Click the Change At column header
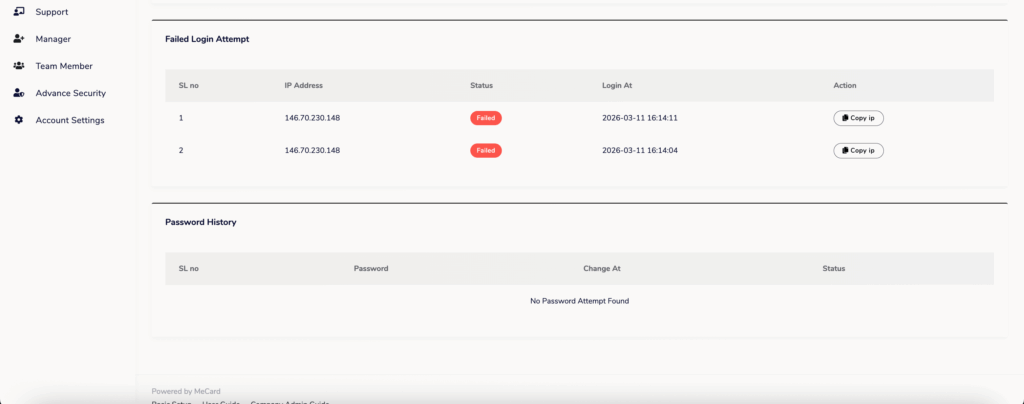The width and height of the screenshot is (1024, 404). click(x=602, y=269)
